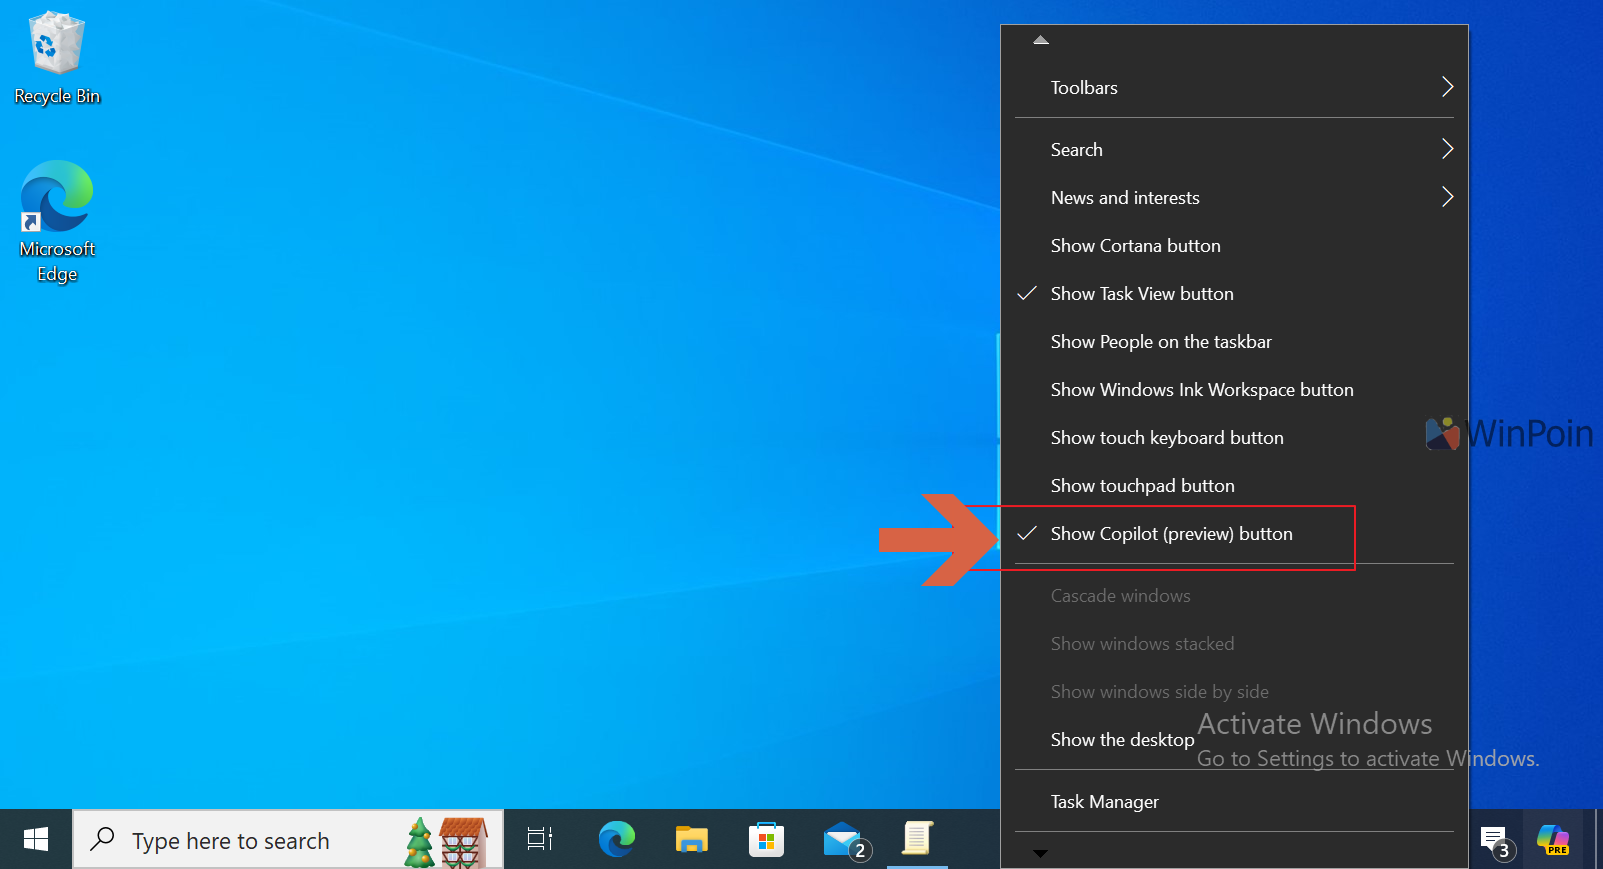Open Microsoft Store from the taskbar
Screen dimensions: 1603x869
766,840
